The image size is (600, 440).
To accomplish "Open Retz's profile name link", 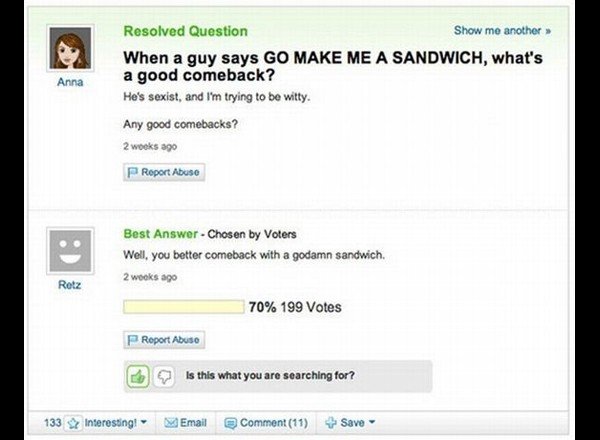I will 70,285.
